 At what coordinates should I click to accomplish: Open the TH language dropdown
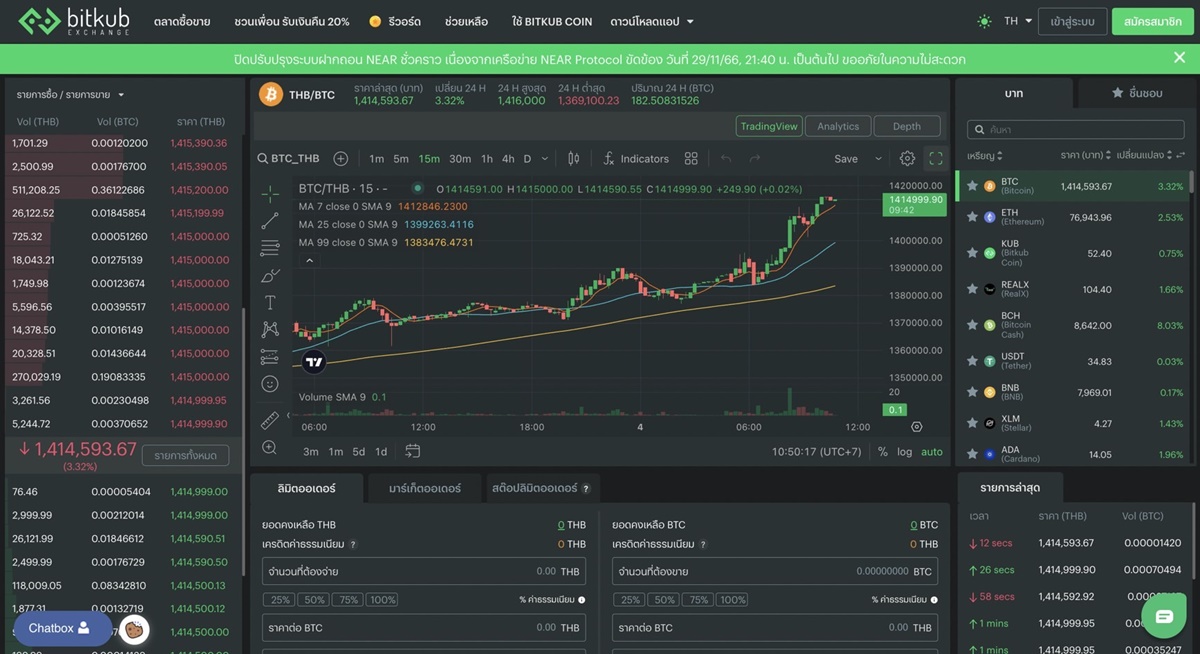1018,21
